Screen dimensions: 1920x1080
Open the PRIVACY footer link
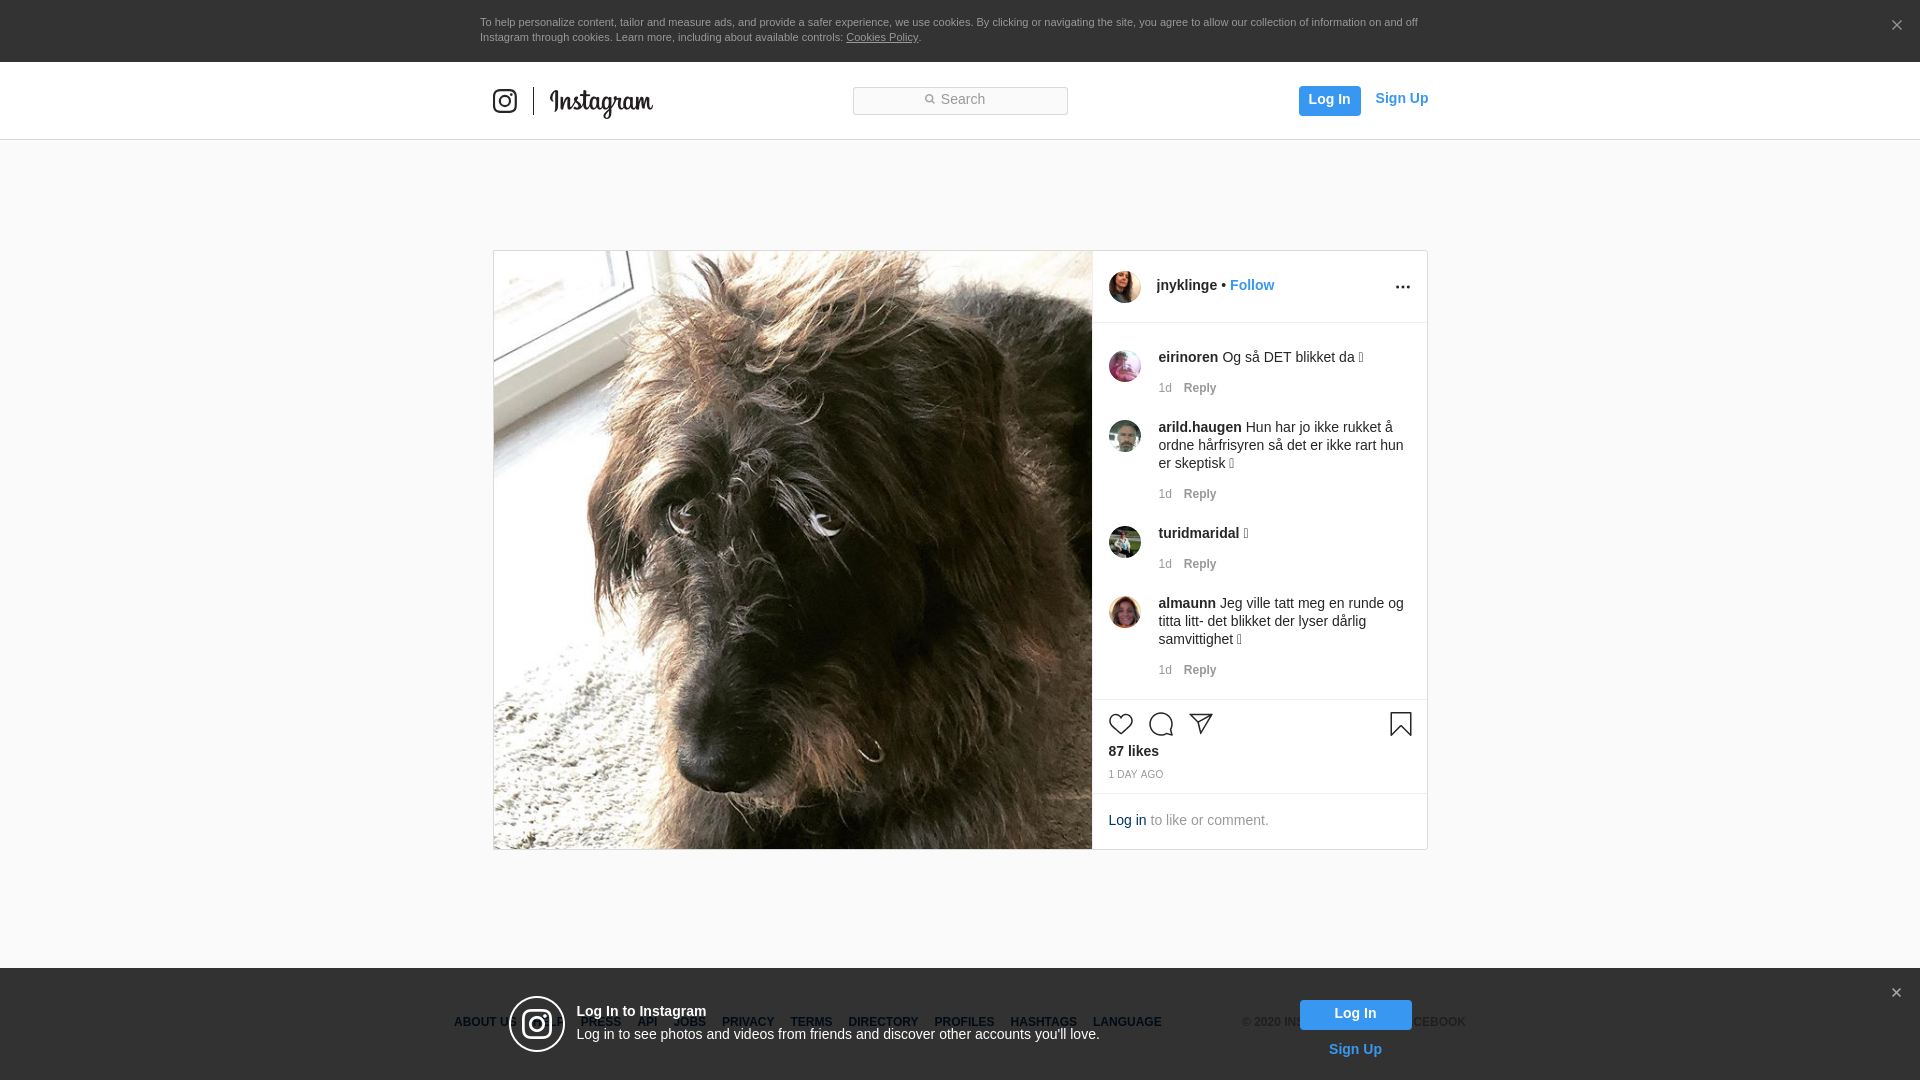(x=748, y=1022)
